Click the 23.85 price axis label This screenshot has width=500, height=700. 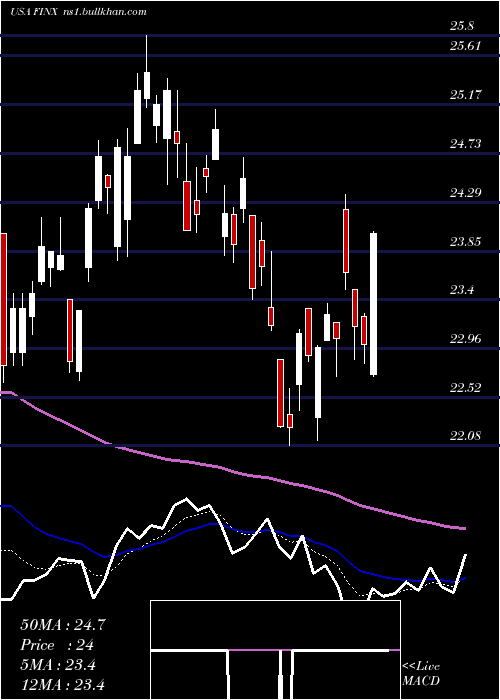pos(466,242)
